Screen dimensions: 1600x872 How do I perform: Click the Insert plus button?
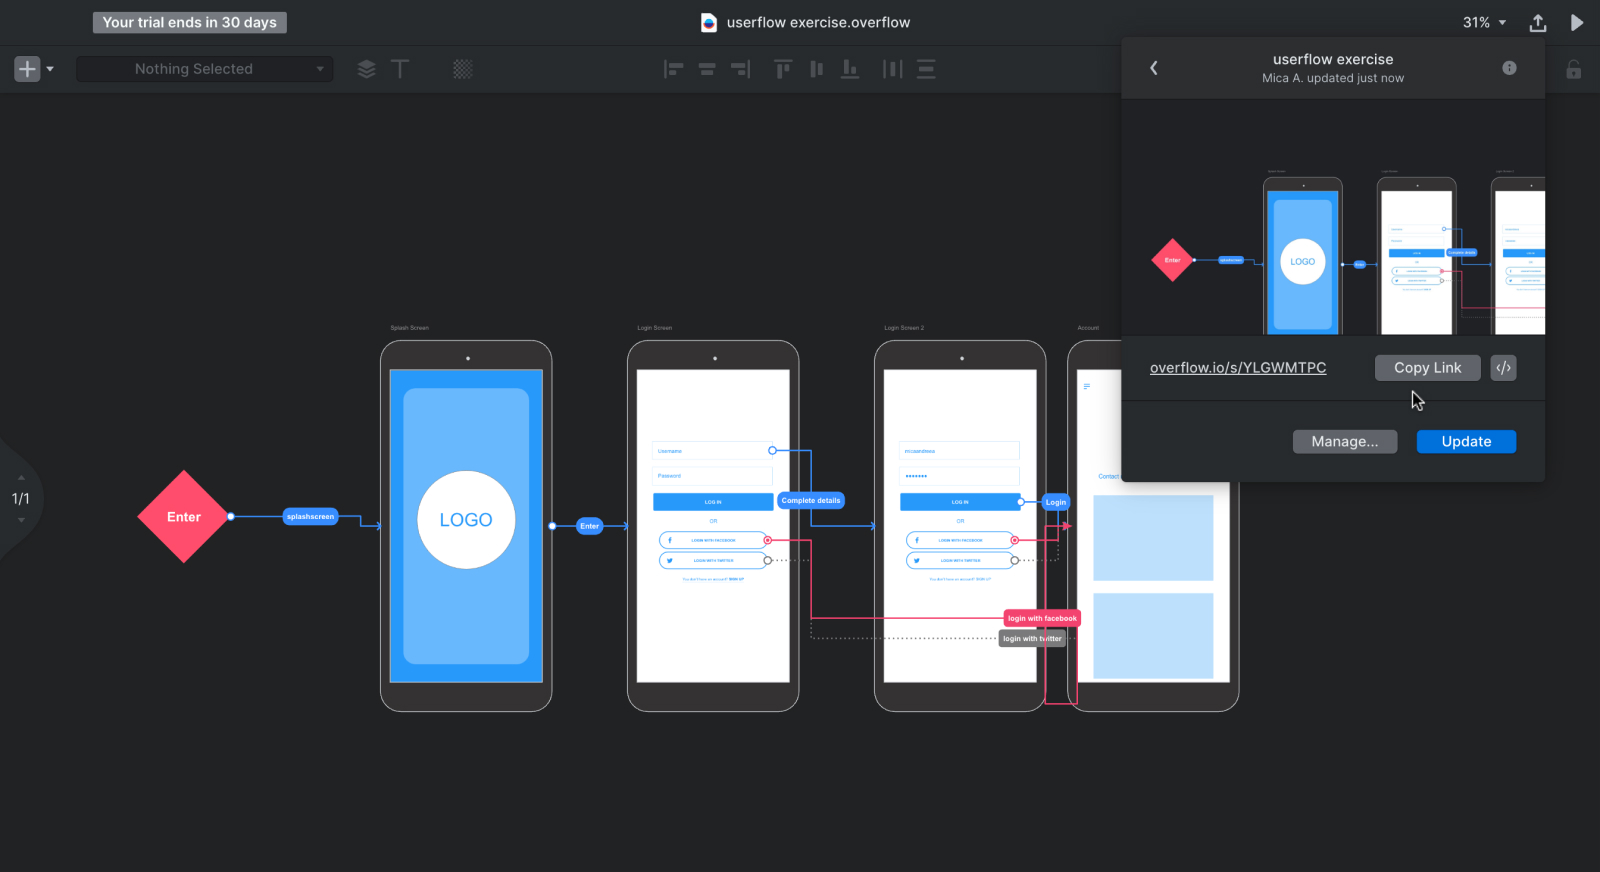click(x=27, y=69)
